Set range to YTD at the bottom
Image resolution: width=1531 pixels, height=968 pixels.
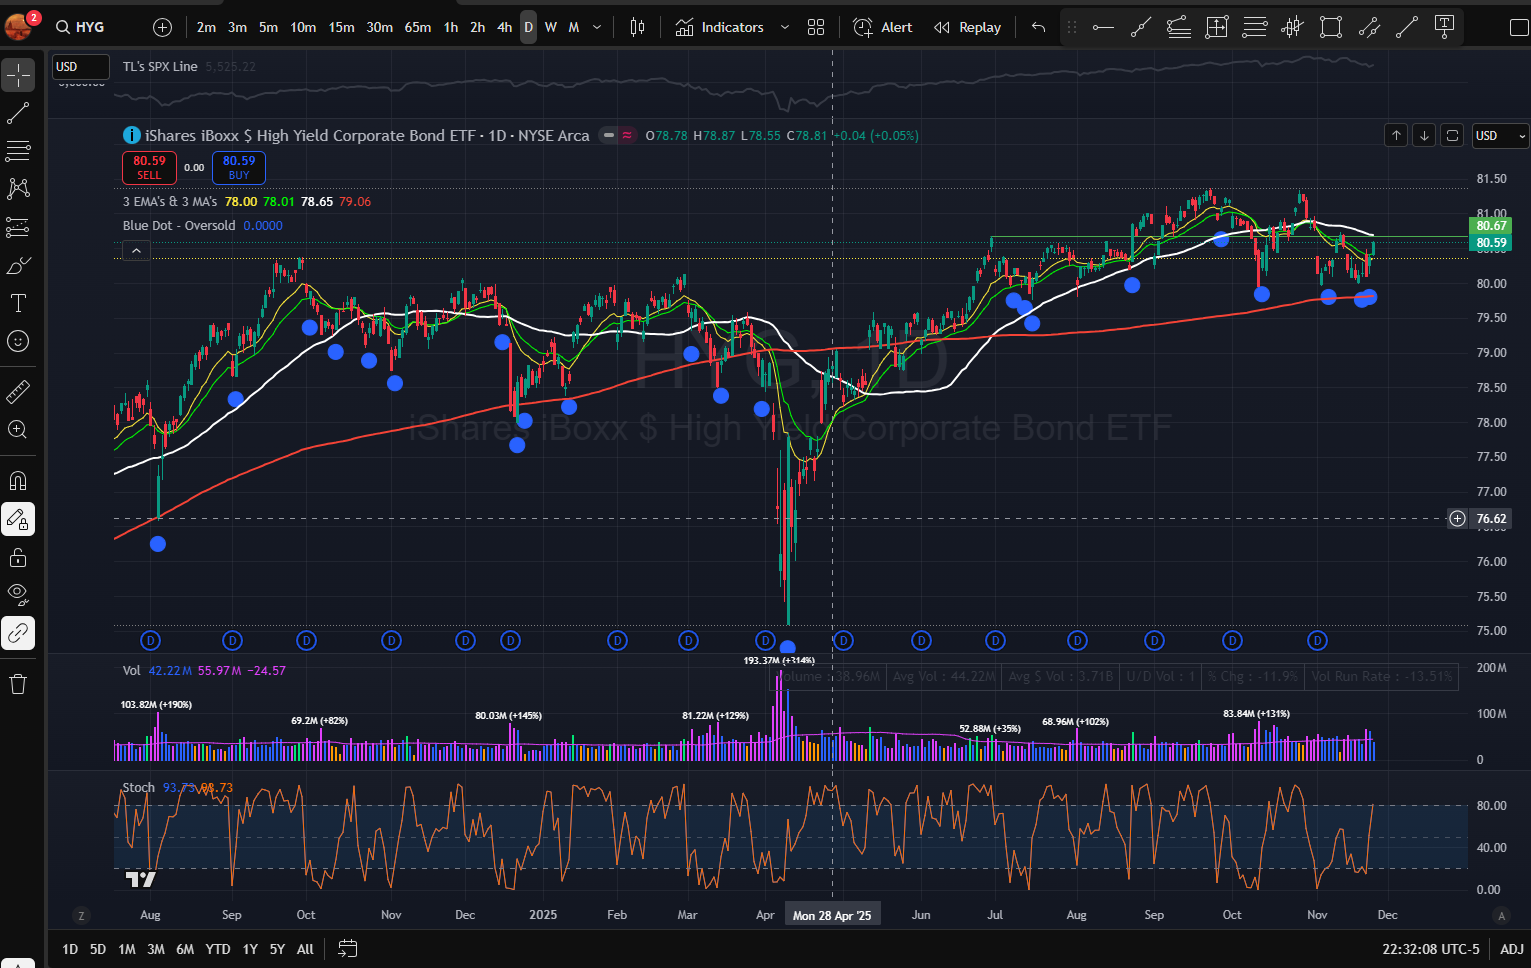[218, 949]
